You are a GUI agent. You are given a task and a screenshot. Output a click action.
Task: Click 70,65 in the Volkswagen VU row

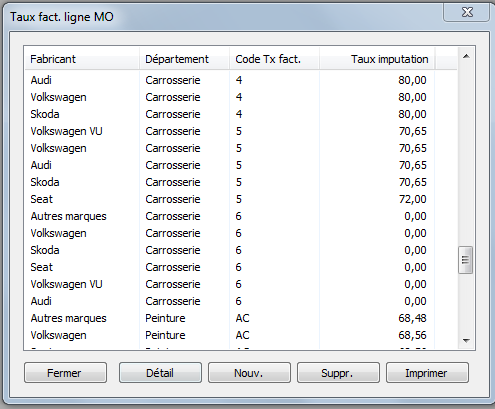tap(413, 131)
